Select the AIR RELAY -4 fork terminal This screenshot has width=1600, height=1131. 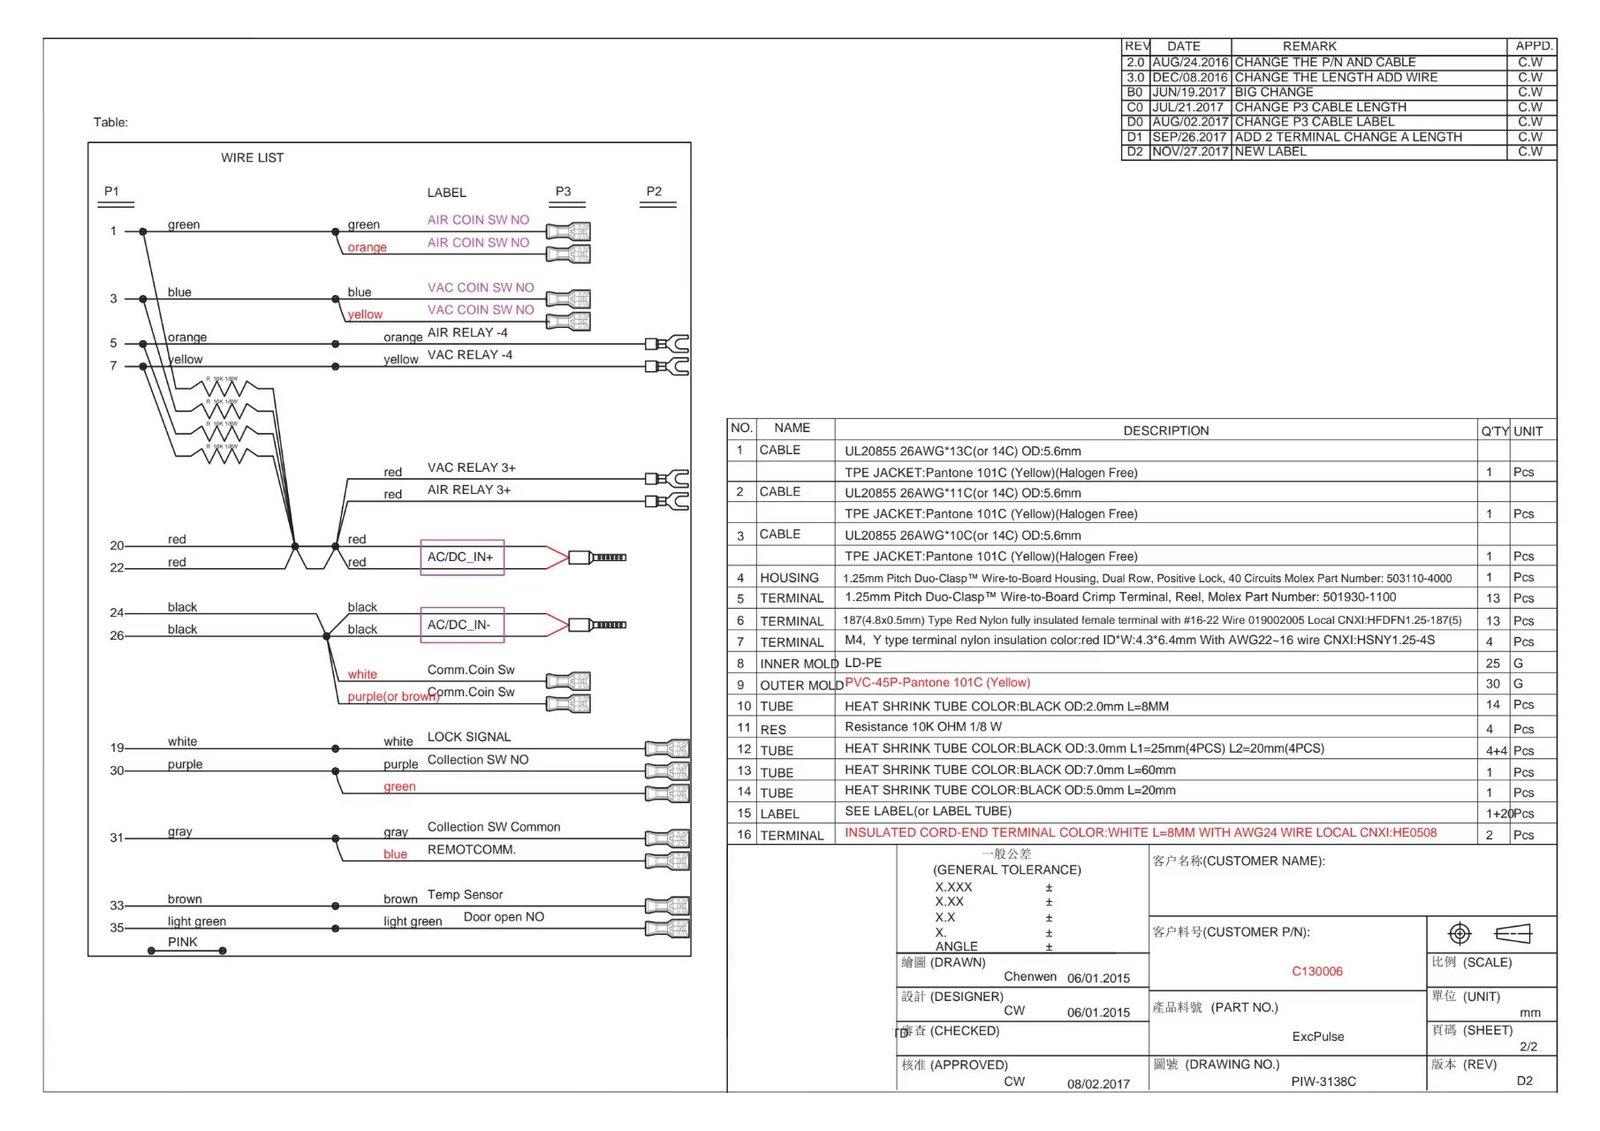(668, 344)
